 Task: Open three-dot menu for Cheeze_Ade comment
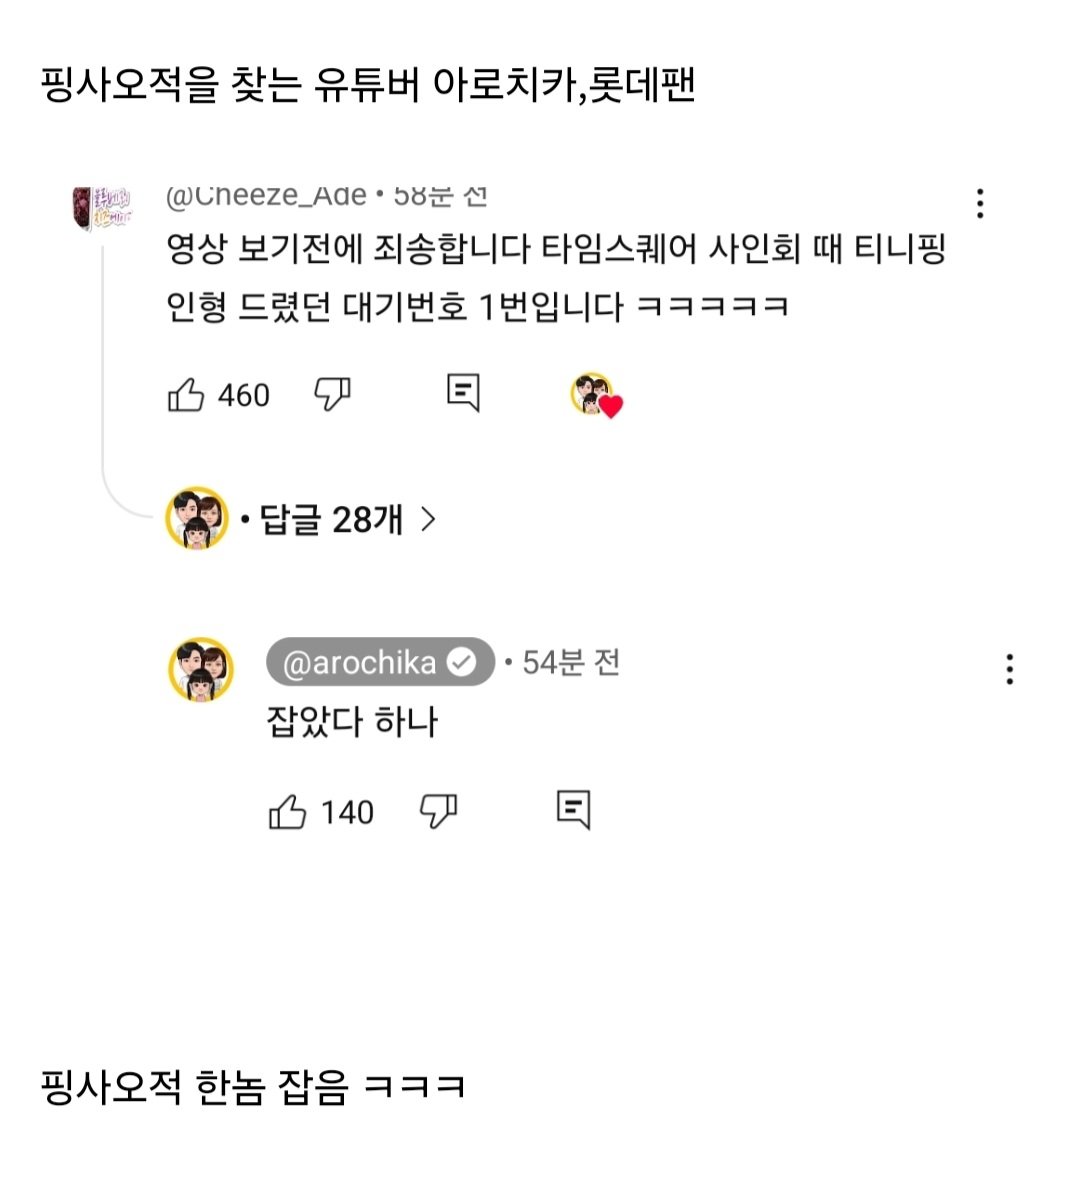(x=980, y=203)
